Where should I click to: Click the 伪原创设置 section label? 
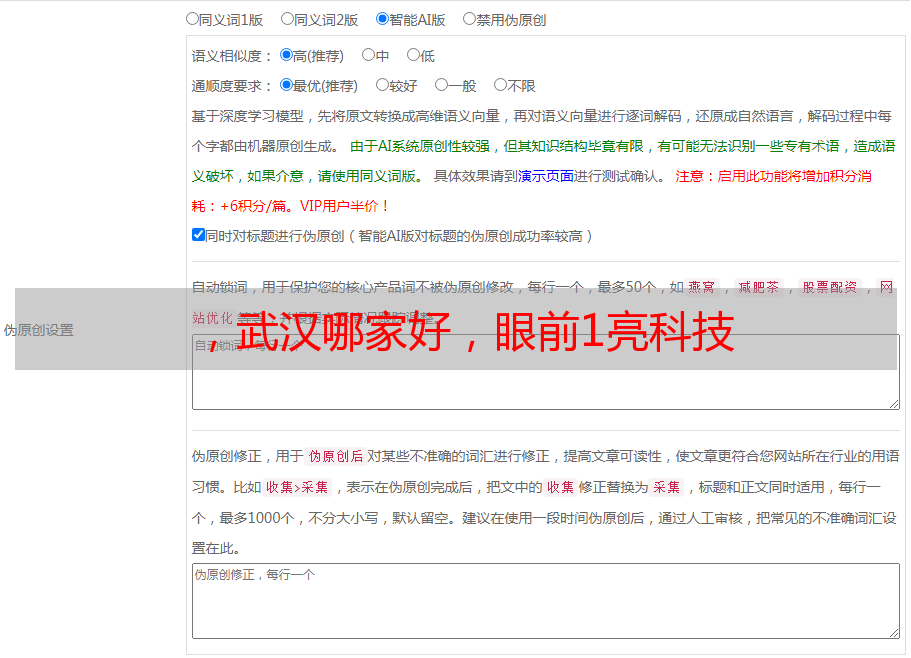(38, 330)
